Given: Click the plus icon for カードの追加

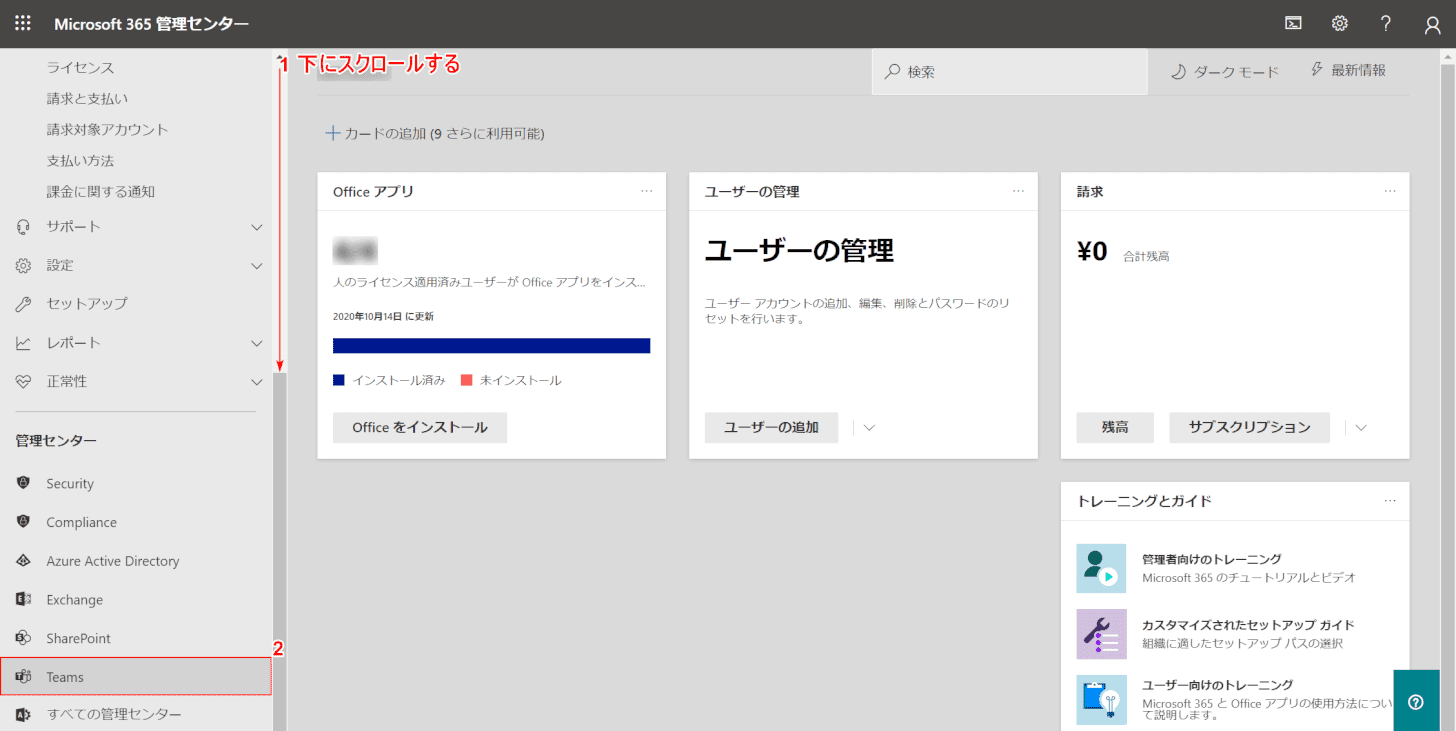Looking at the screenshot, I should (333, 133).
